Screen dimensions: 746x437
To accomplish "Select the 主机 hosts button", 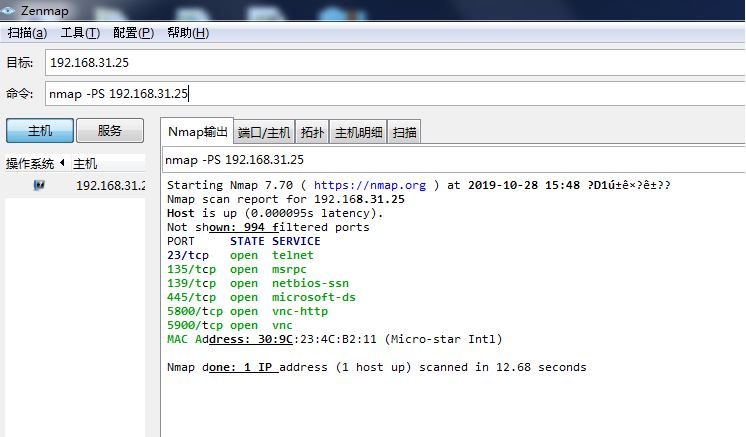I will pyautogui.click(x=40, y=130).
